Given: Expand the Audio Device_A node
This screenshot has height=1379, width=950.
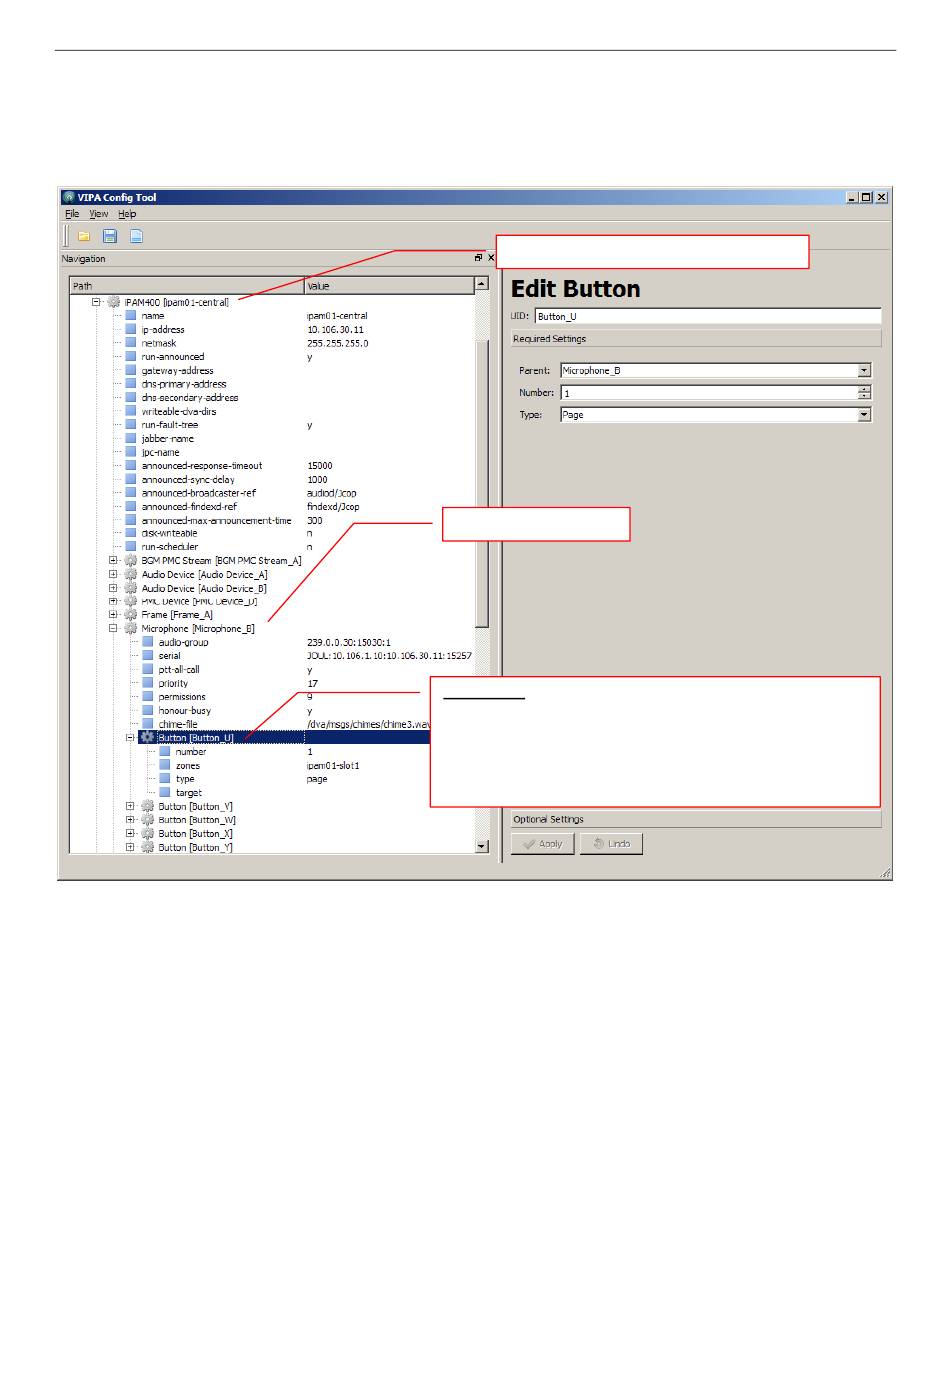Looking at the screenshot, I should (x=114, y=575).
